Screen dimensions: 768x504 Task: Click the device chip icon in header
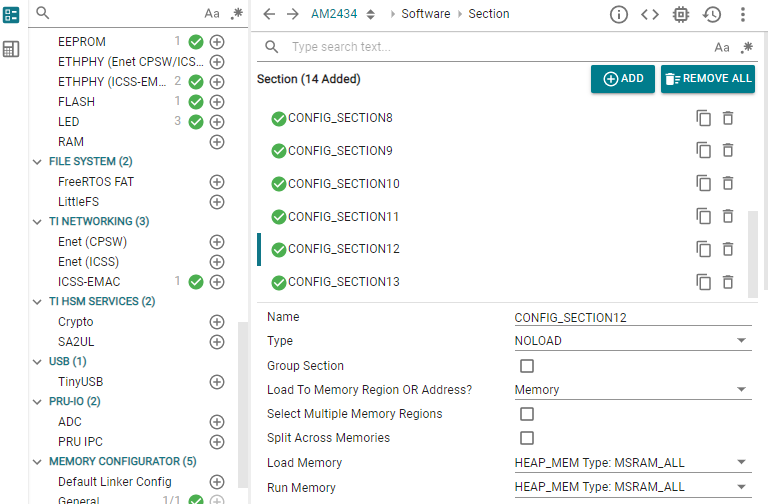[681, 14]
